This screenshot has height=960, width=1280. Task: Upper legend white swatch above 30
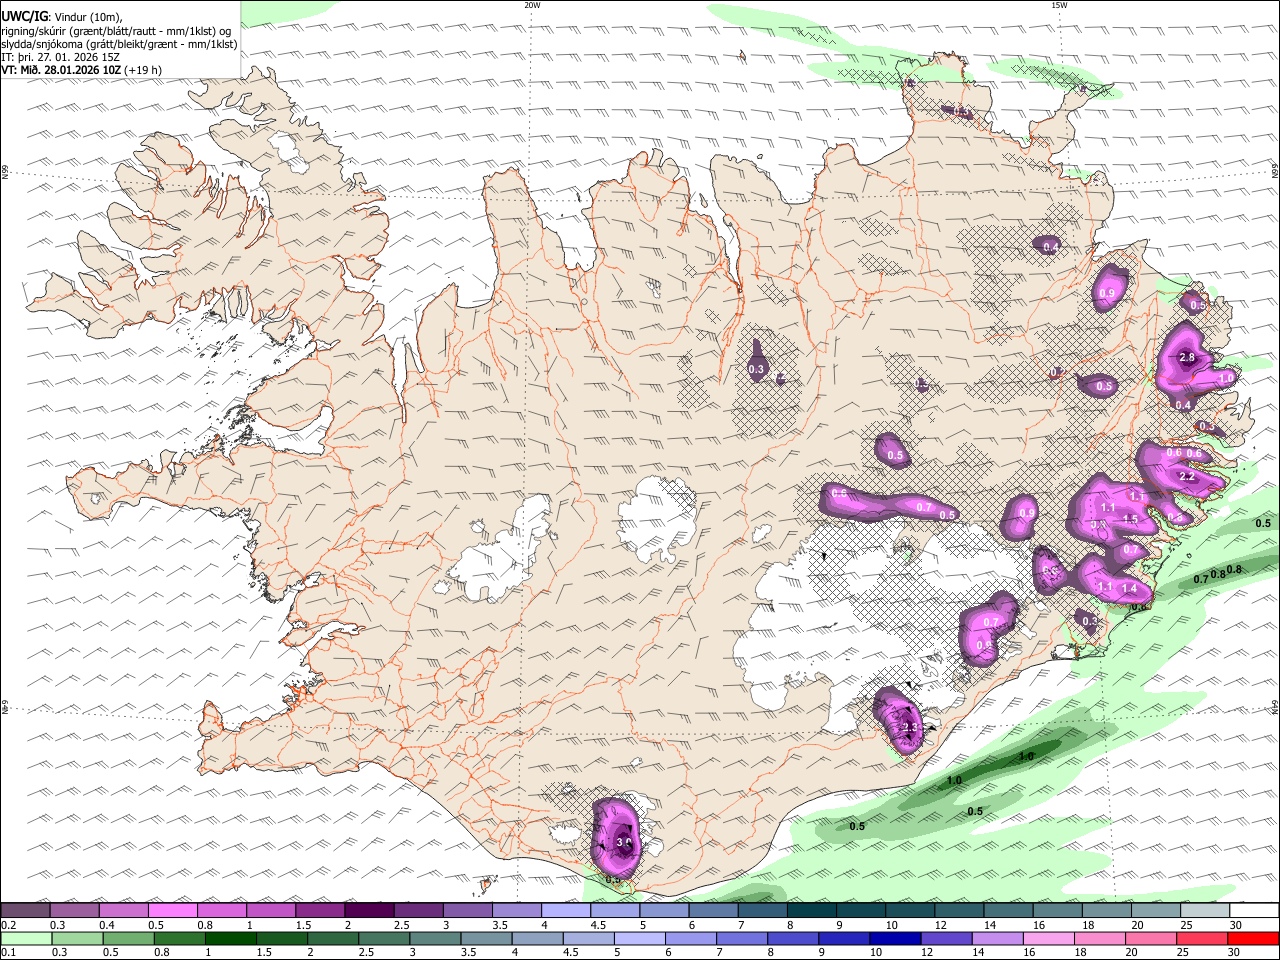click(1253, 911)
